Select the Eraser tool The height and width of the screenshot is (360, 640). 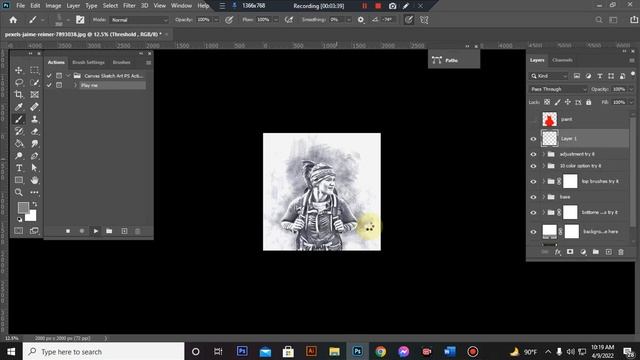pos(34,131)
